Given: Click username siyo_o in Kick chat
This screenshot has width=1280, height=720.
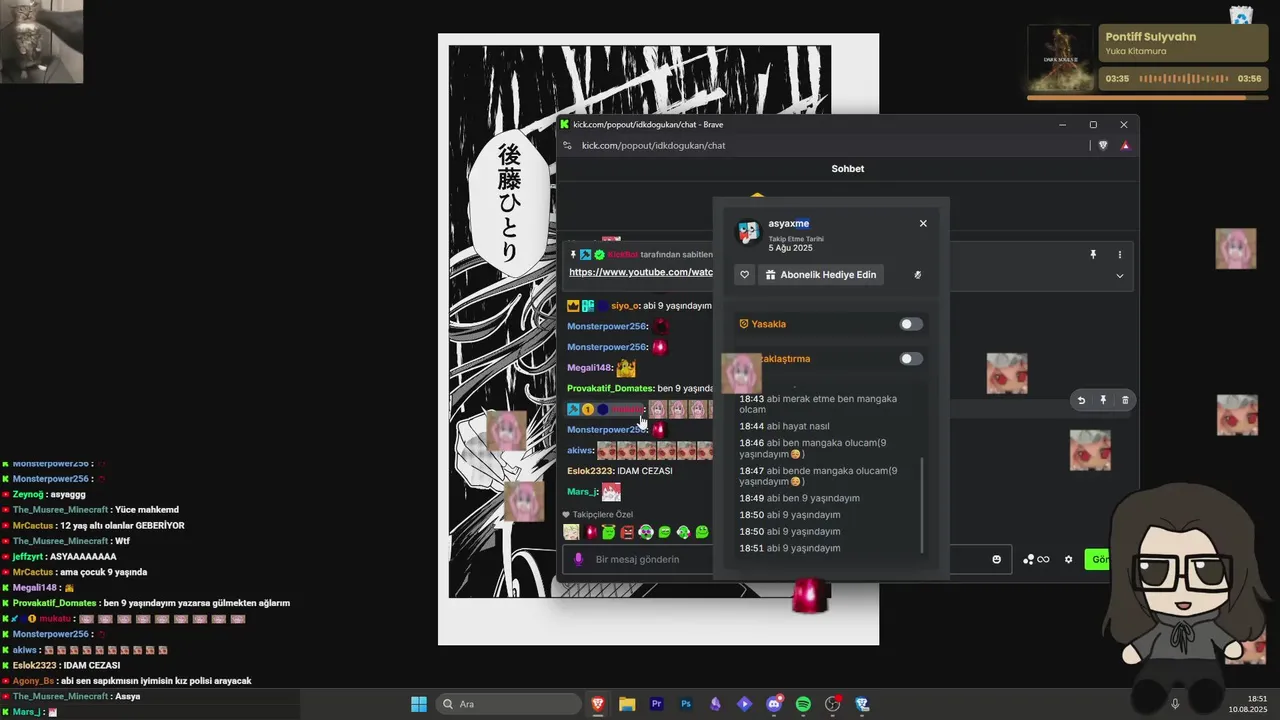Looking at the screenshot, I should 625,306.
